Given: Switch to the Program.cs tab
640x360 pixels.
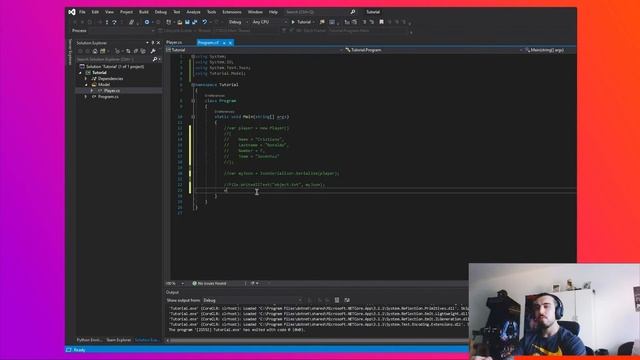Looking at the screenshot, I should [208, 42].
